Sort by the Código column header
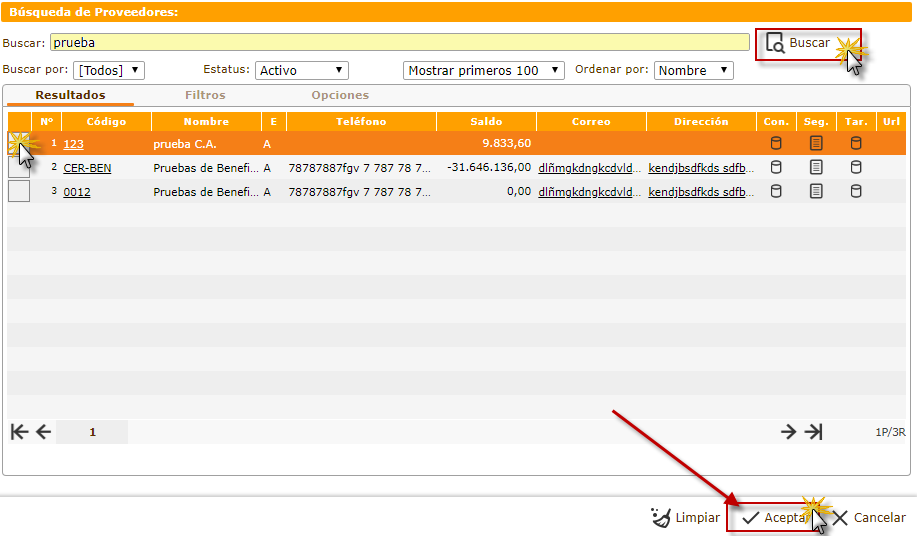This screenshot has height=536, width=917. pos(106,121)
